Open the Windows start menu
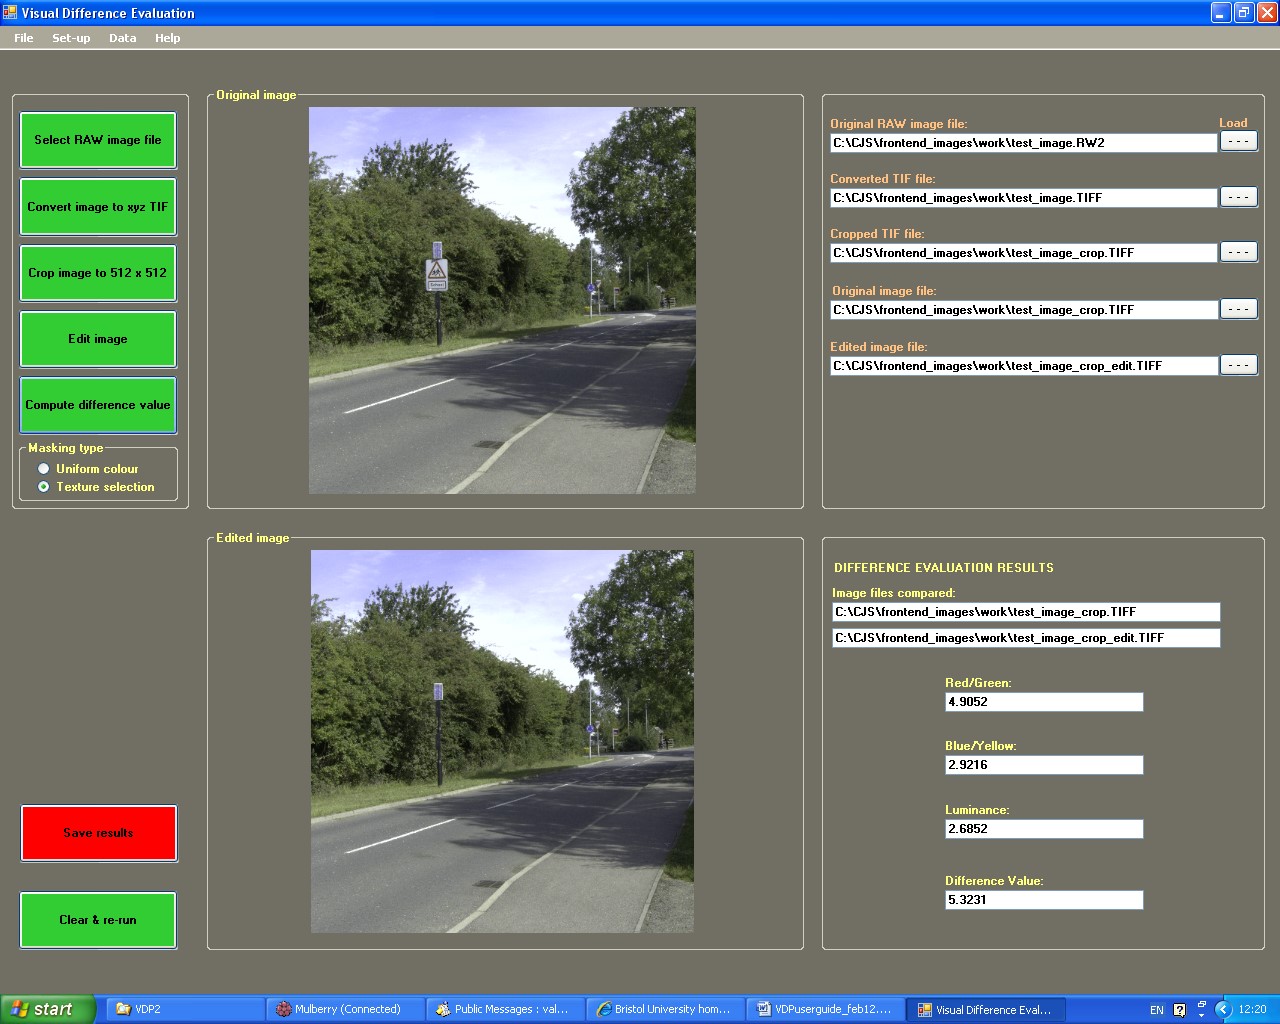The width and height of the screenshot is (1280, 1024). click(47, 1009)
